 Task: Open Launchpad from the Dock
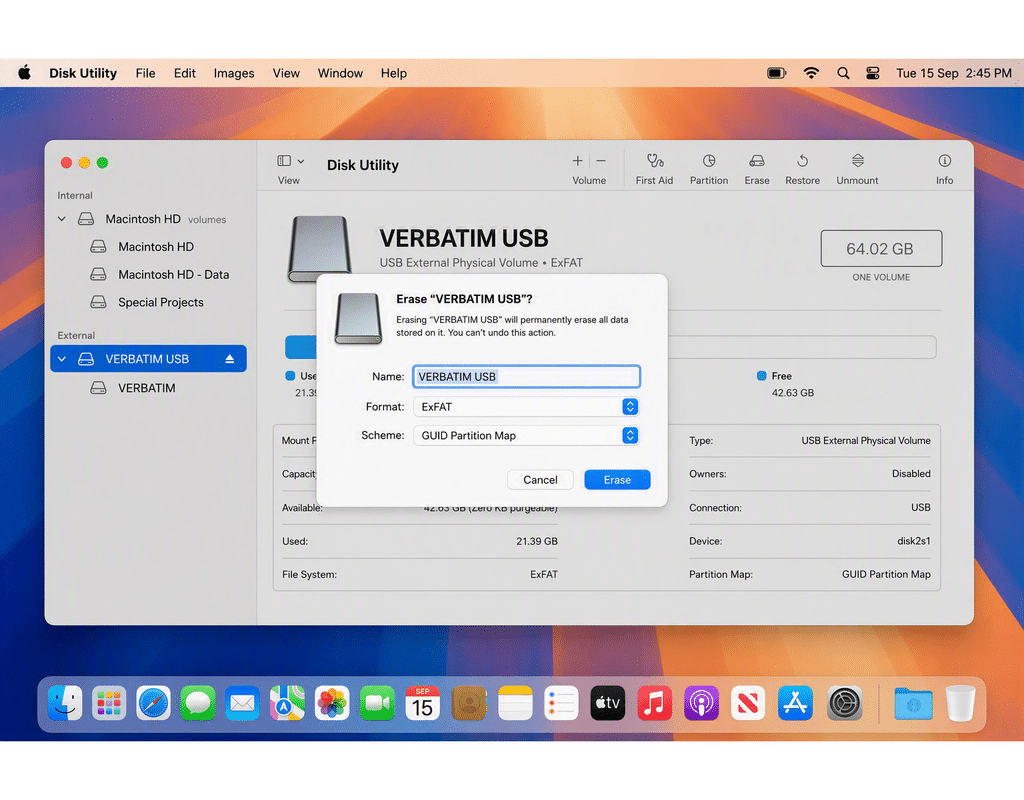pyautogui.click(x=109, y=703)
